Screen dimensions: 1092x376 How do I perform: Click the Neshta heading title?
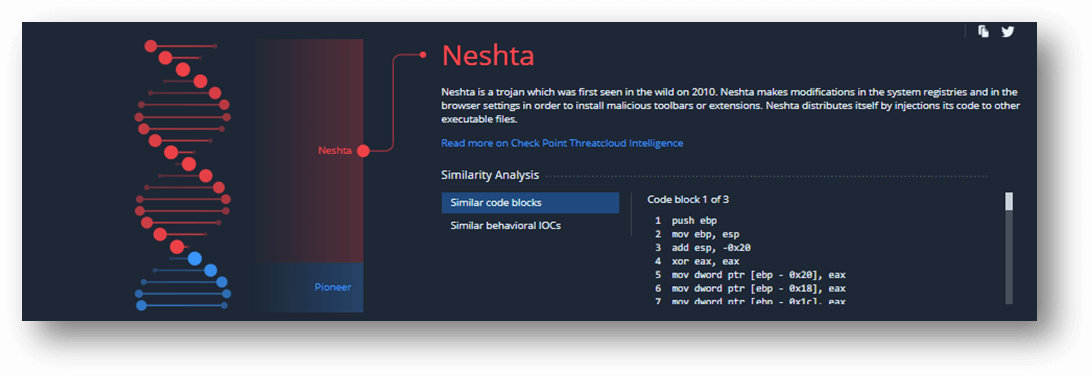[x=488, y=55]
